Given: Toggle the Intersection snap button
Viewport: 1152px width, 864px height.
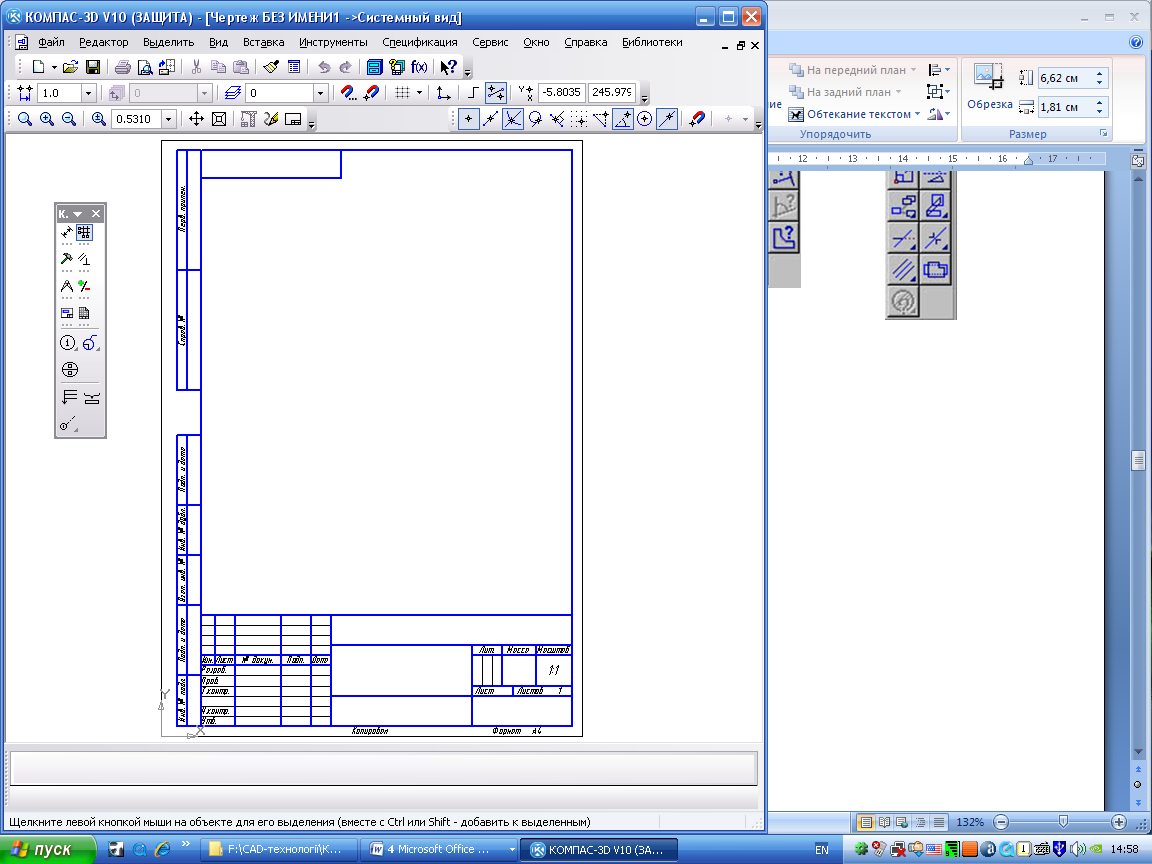Looking at the screenshot, I should [x=513, y=119].
